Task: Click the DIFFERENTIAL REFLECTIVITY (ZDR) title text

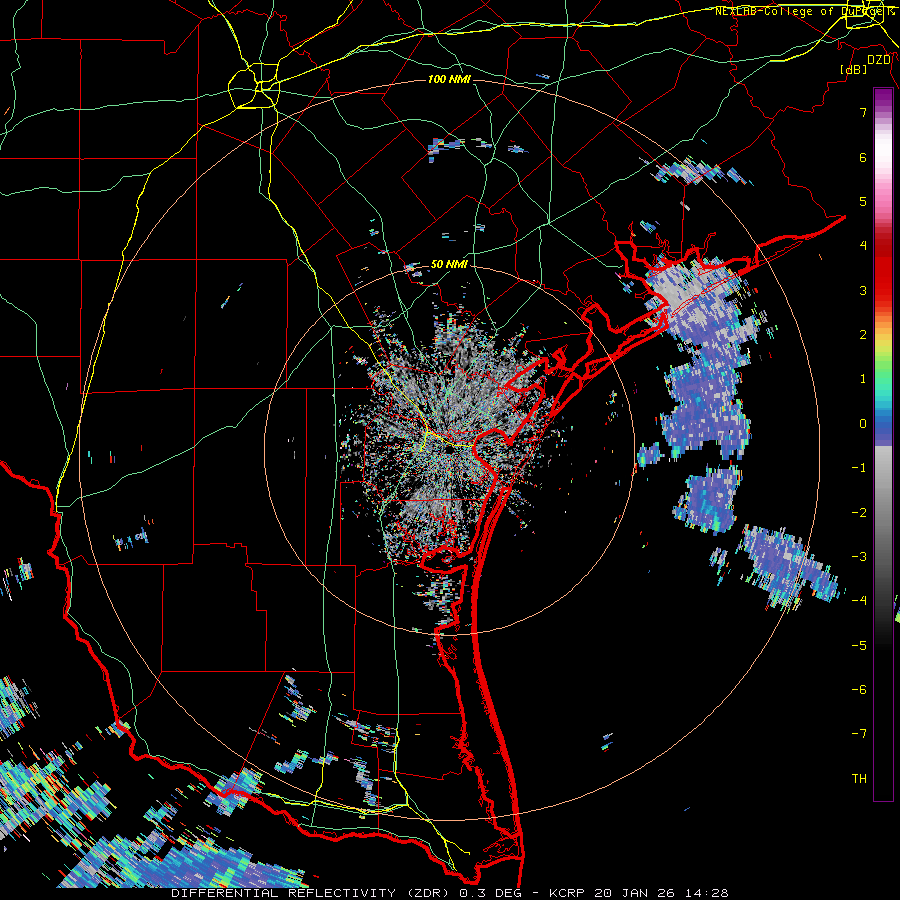Action: pos(311,893)
